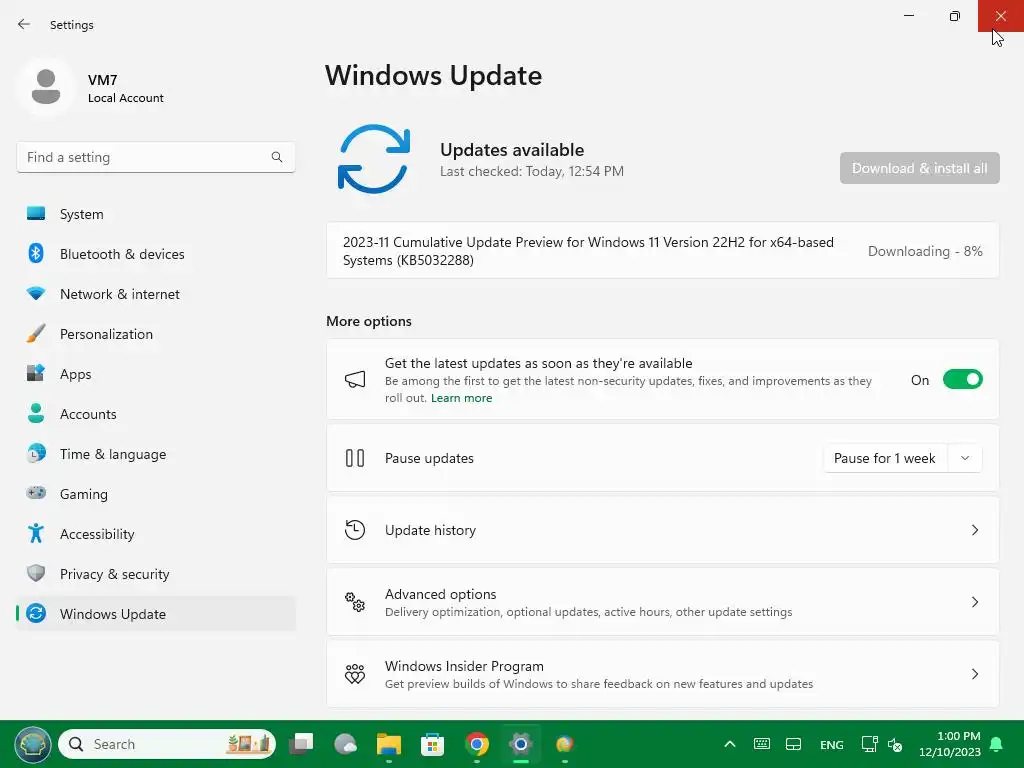Open Bluetooth & devices settings
This screenshot has width=1024, height=768.
(x=155, y=253)
